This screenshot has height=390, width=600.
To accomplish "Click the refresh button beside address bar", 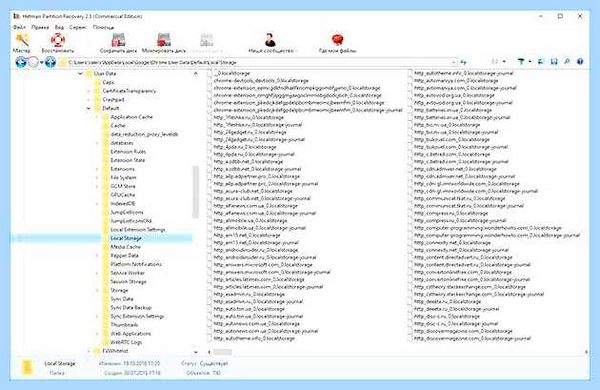I will point(463,62).
